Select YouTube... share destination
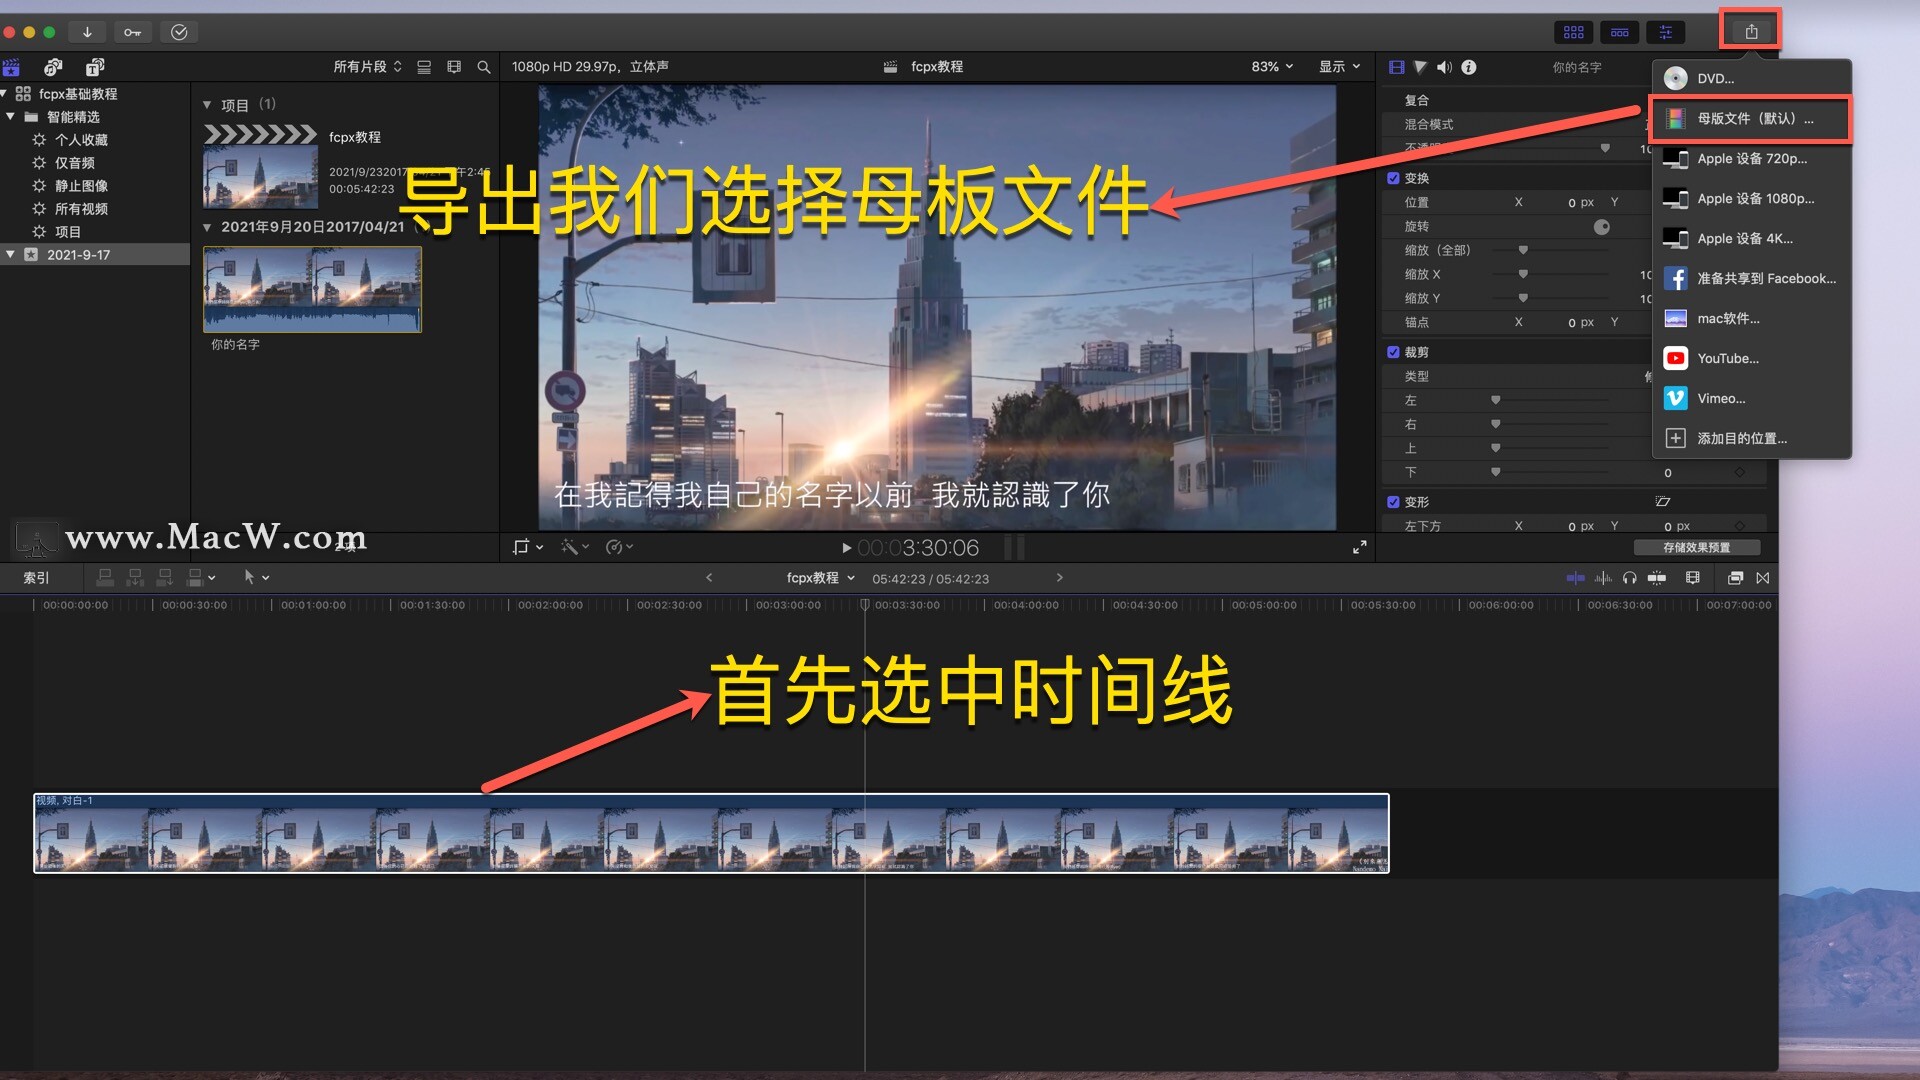Viewport: 1920px width, 1080px height. (1727, 358)
